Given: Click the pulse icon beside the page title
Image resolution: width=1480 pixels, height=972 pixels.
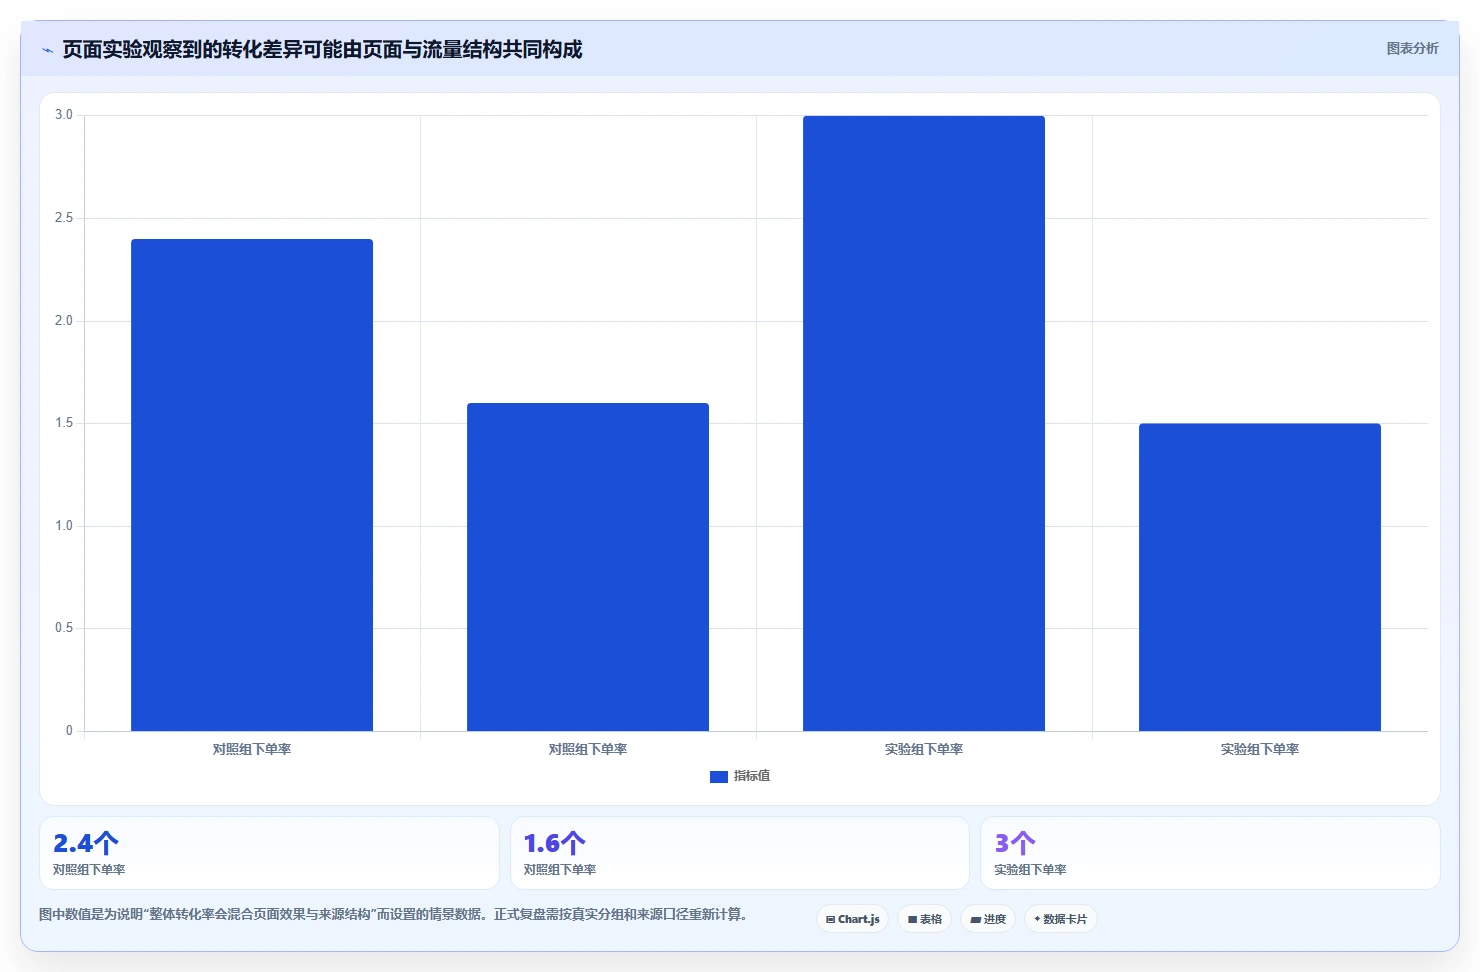Looking at the screenshot, I should 47,50.
